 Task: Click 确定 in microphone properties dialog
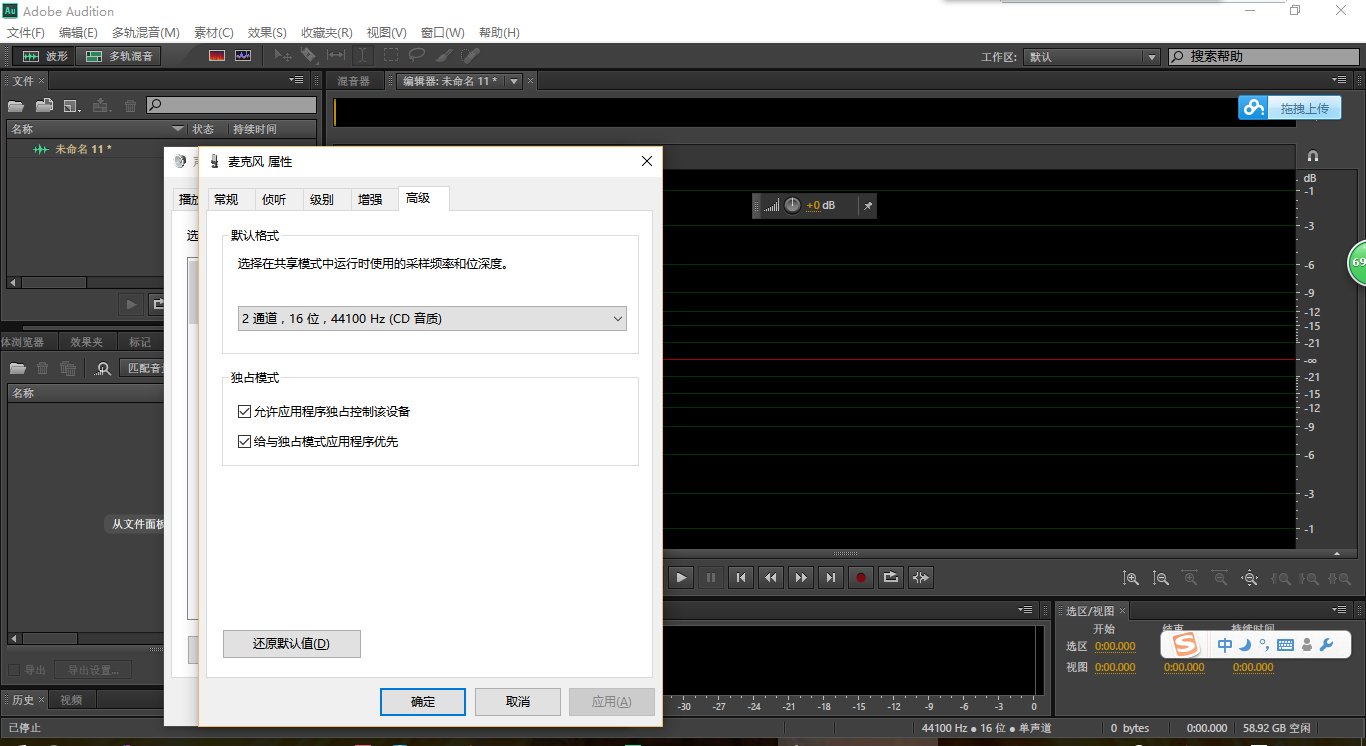423,702
